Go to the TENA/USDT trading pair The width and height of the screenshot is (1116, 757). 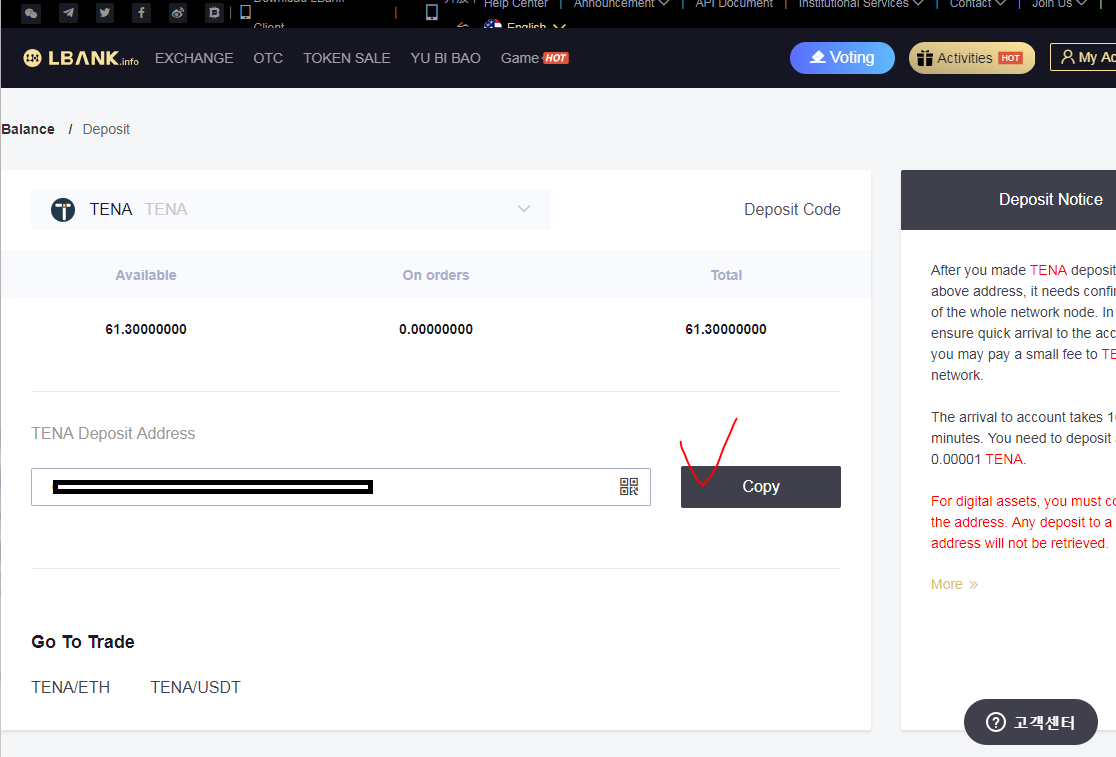[x=196, y=687]
